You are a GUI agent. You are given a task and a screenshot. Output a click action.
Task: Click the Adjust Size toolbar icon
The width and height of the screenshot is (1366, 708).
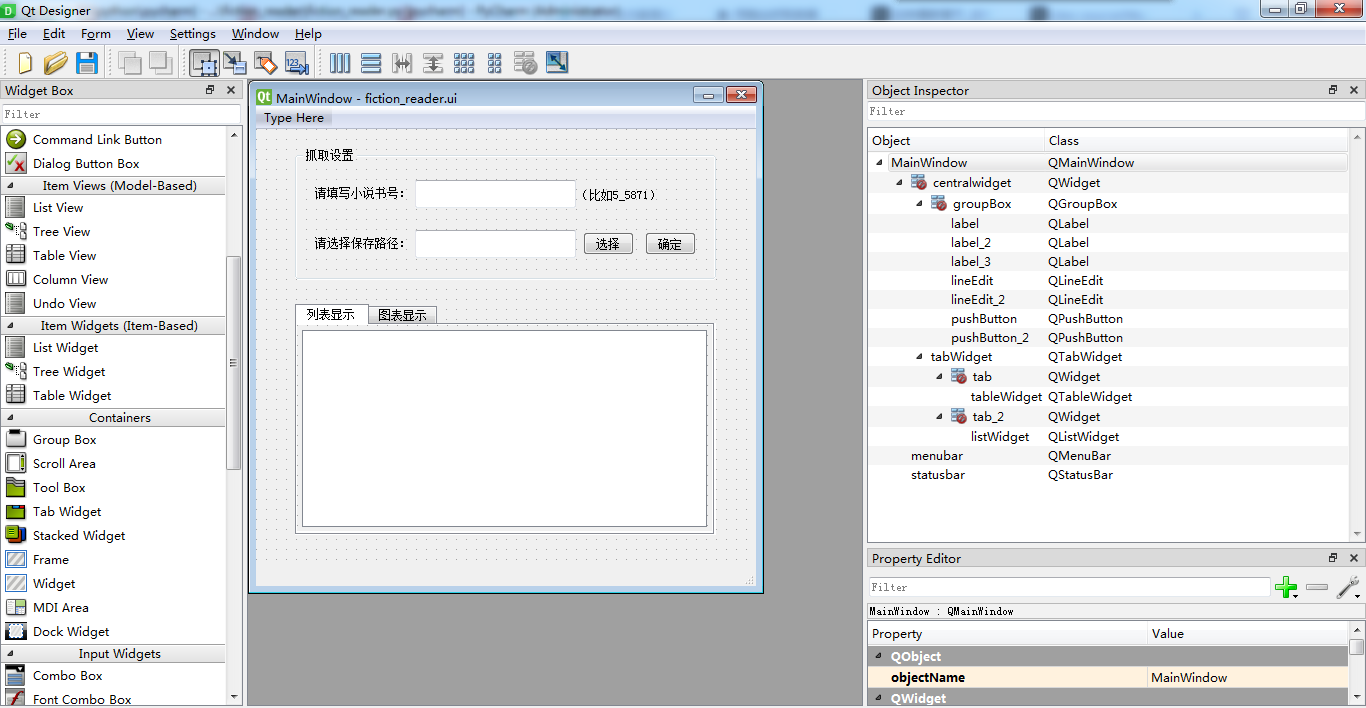[557, 63]
